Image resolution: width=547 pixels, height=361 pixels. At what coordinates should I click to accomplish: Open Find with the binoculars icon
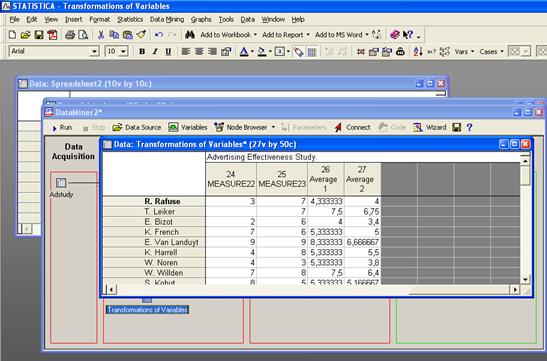click(190, 35)
